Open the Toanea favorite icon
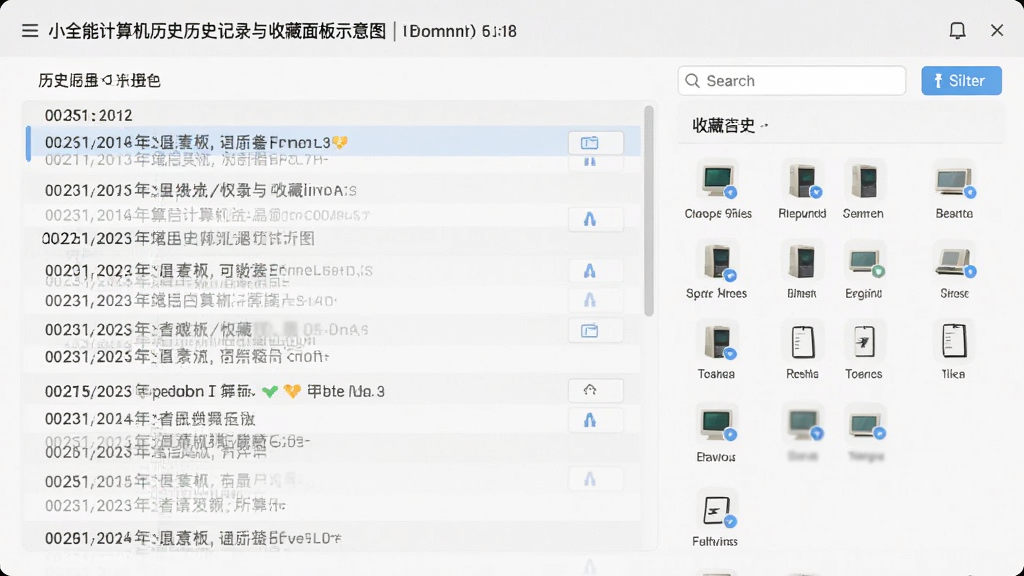Image resolution: width=1024 pixels, height=576 pixels. pyautogui.click(x=717, y=341)
